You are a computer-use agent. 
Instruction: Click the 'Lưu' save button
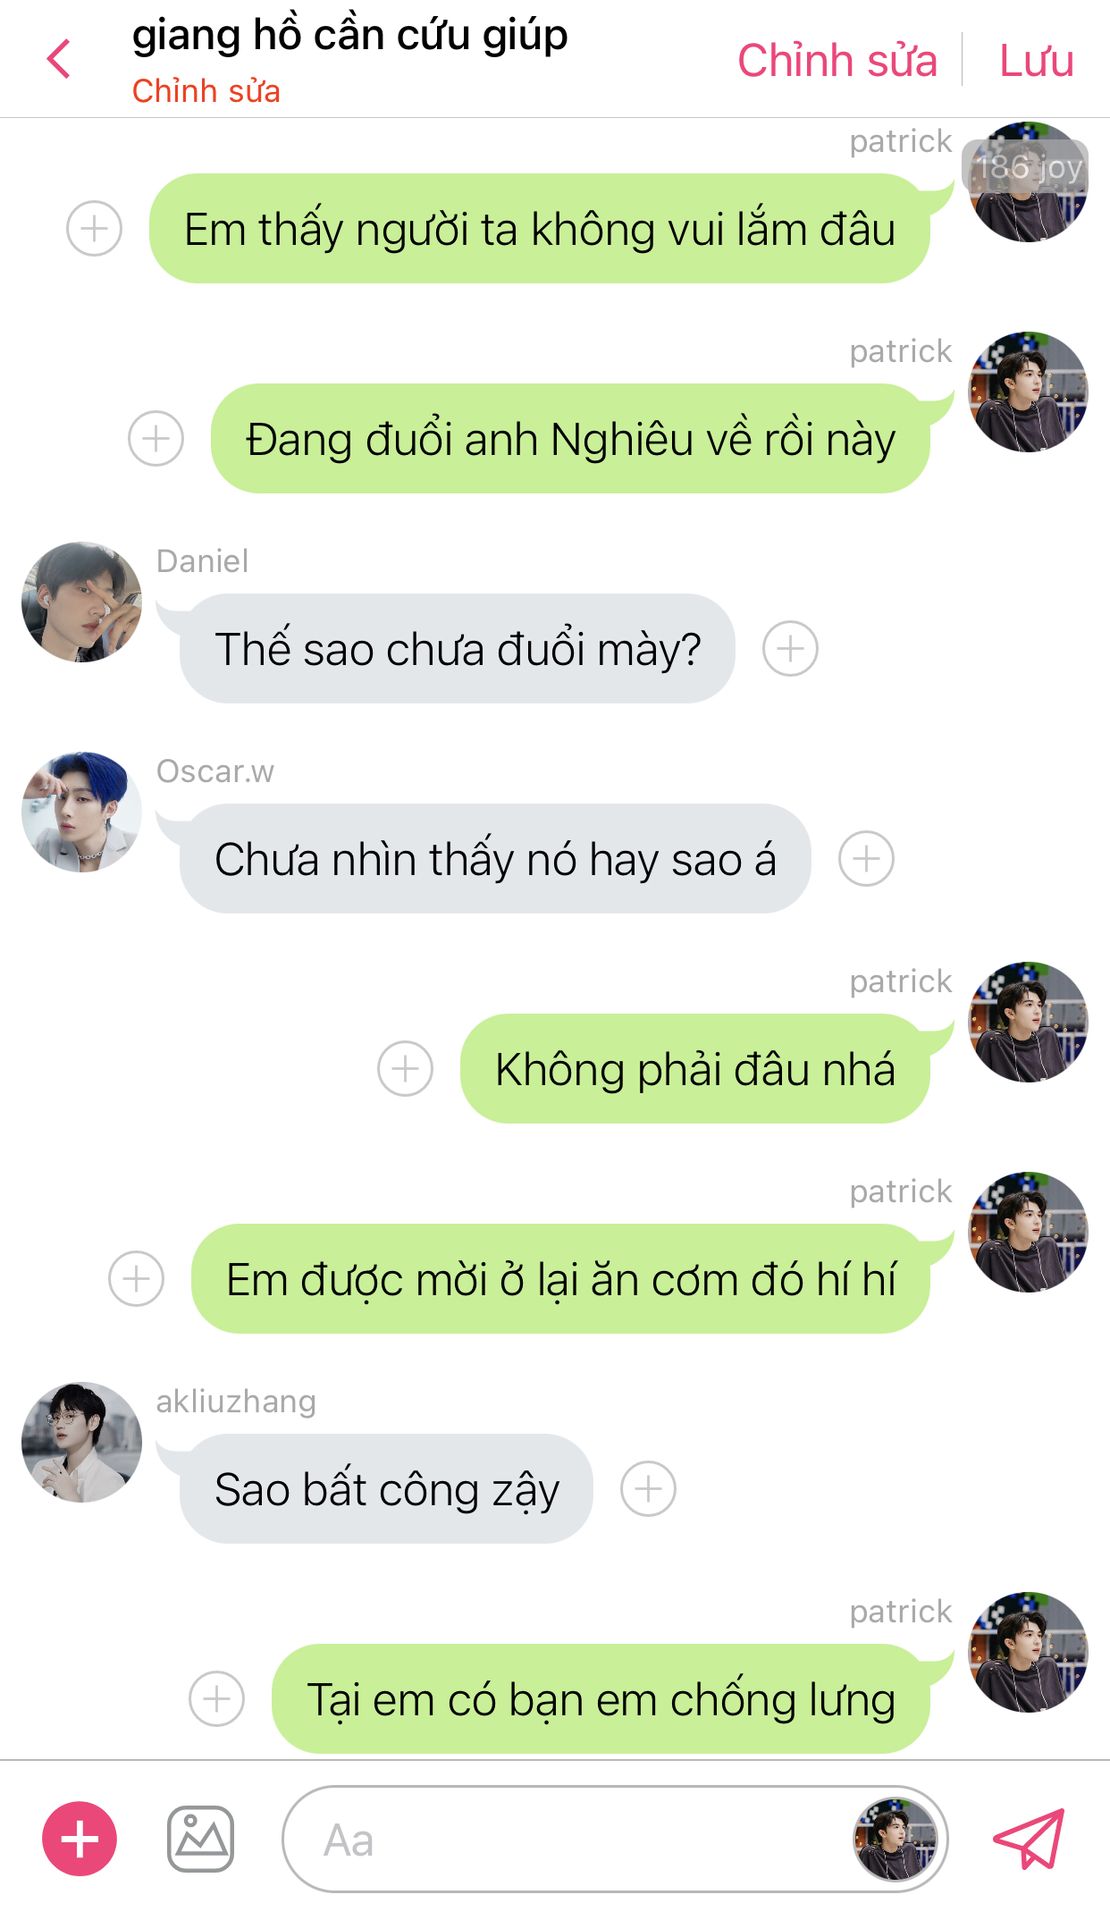point(1036,60)
